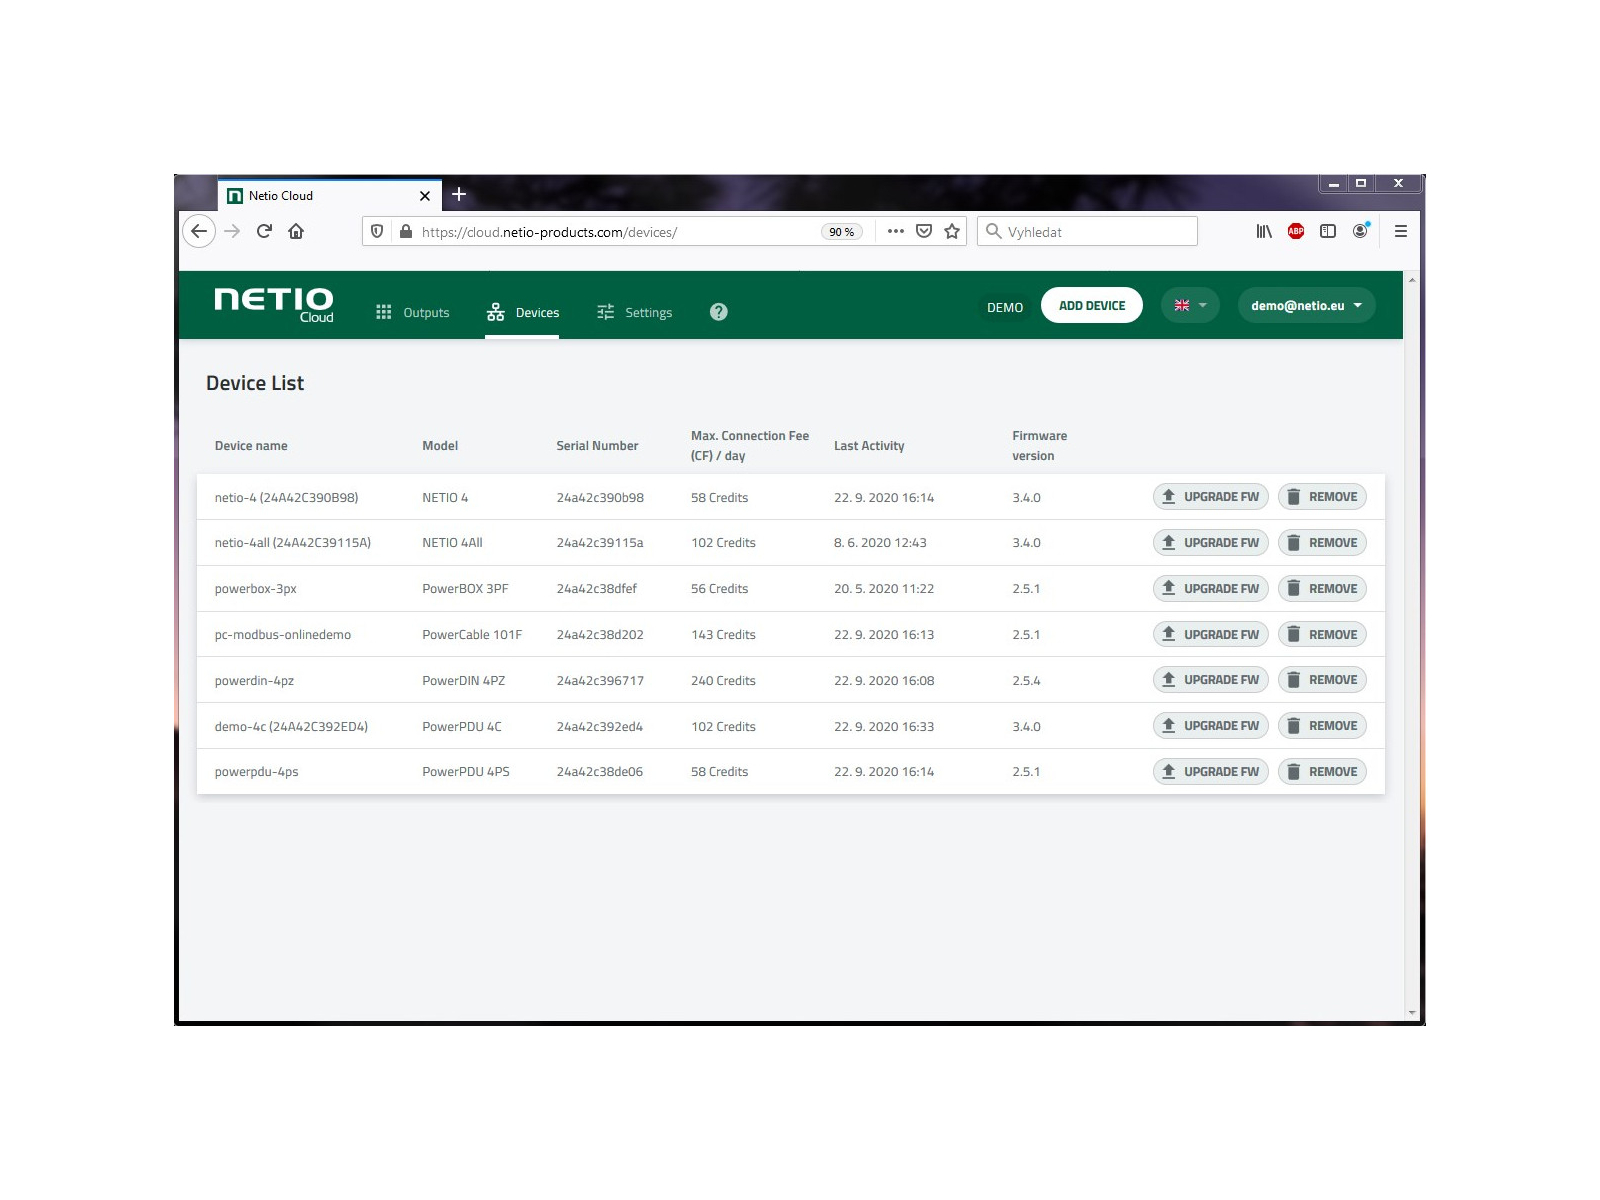Viewport: 1600px width, 1200px height.
Task: Bookmark this page with the star
Action: 952,231
